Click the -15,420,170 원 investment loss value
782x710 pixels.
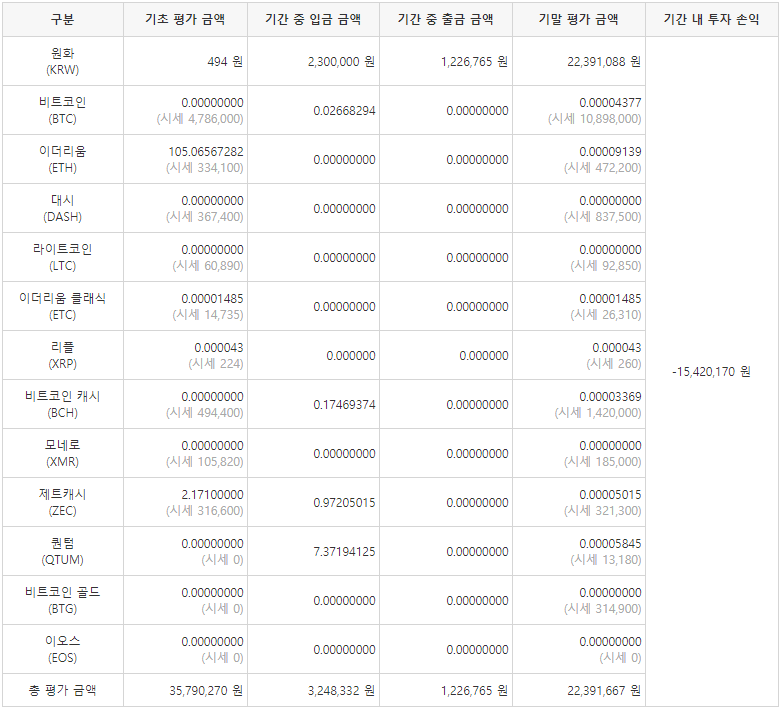(x=711, y=371)
